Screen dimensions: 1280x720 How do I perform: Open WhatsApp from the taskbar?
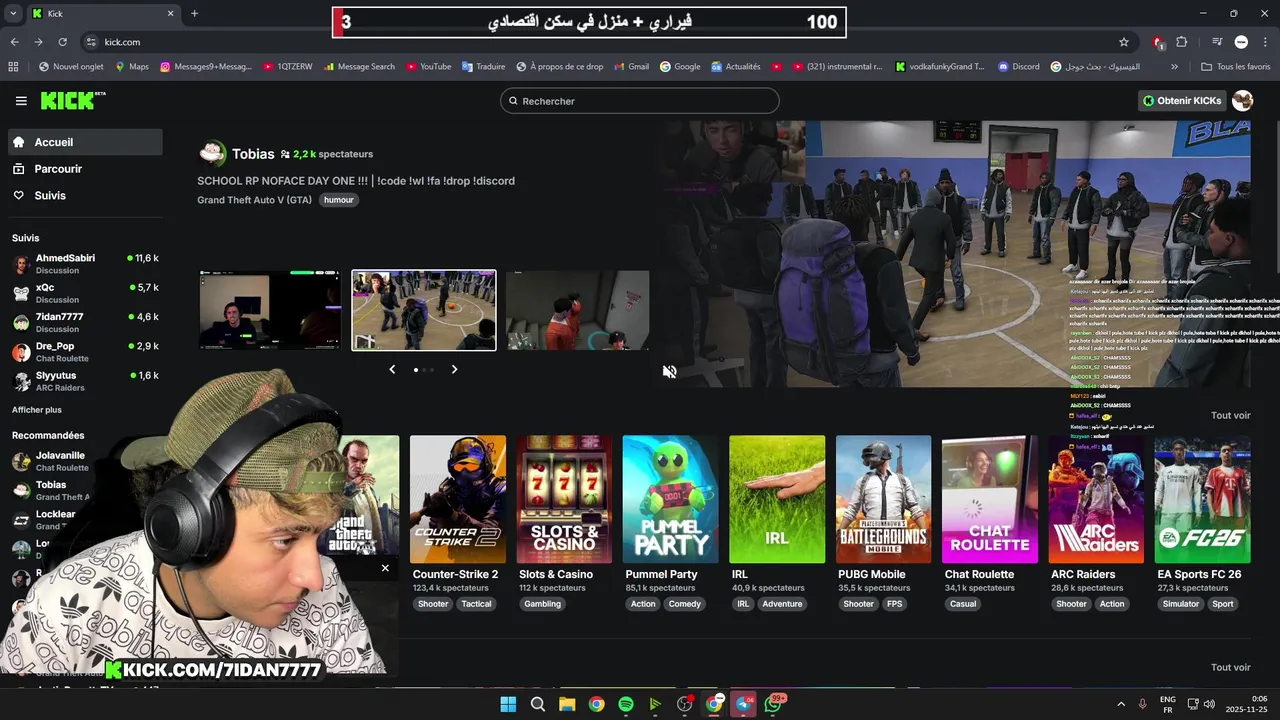[x=773, y=704]
